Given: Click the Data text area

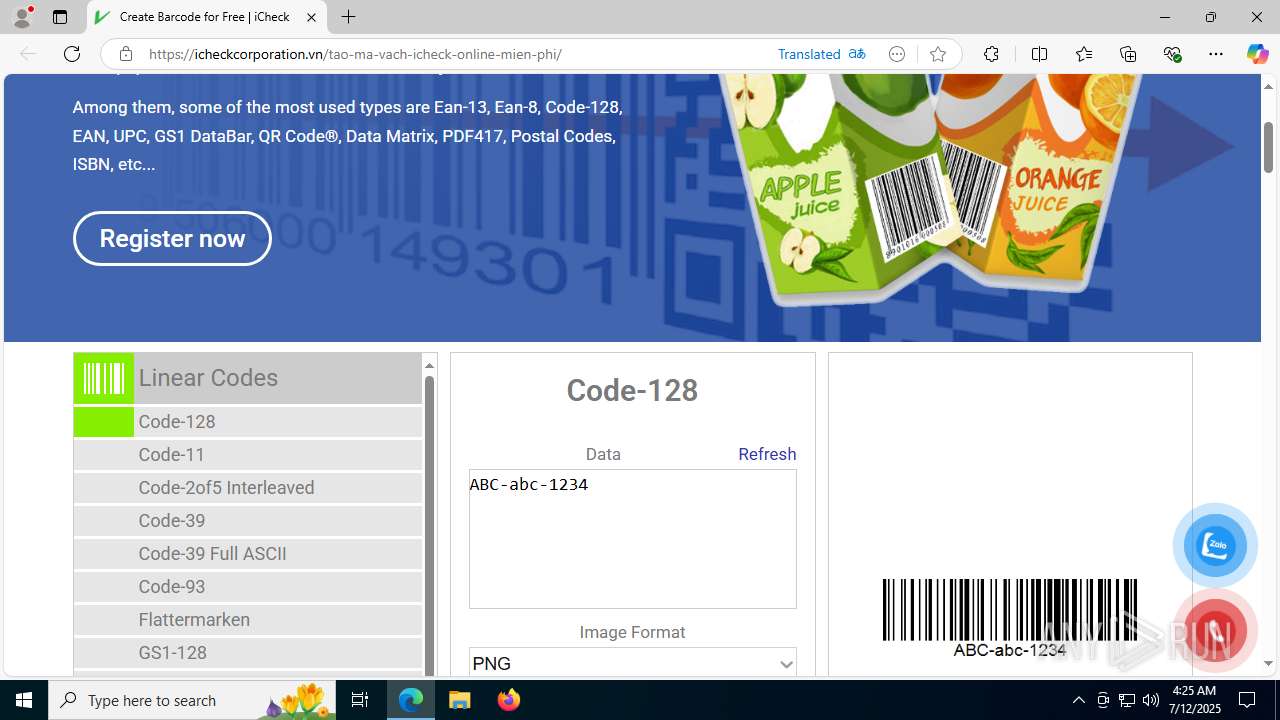Looking at the screenshot, I should coord(633,539).
